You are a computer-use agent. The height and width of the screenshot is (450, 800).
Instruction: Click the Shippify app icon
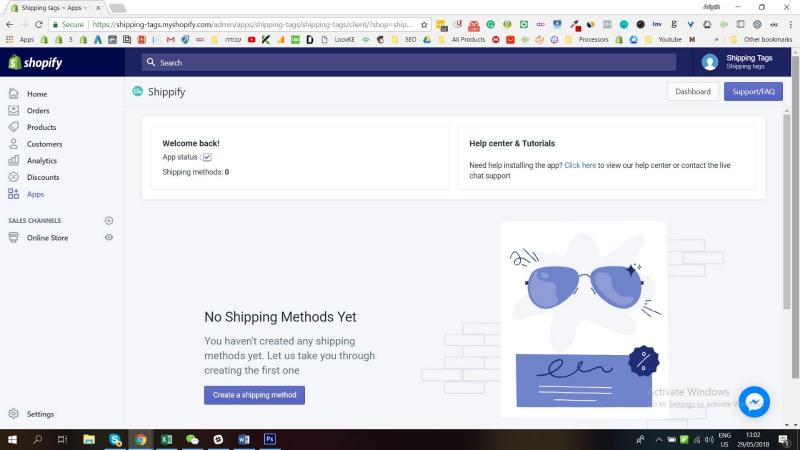137,91
